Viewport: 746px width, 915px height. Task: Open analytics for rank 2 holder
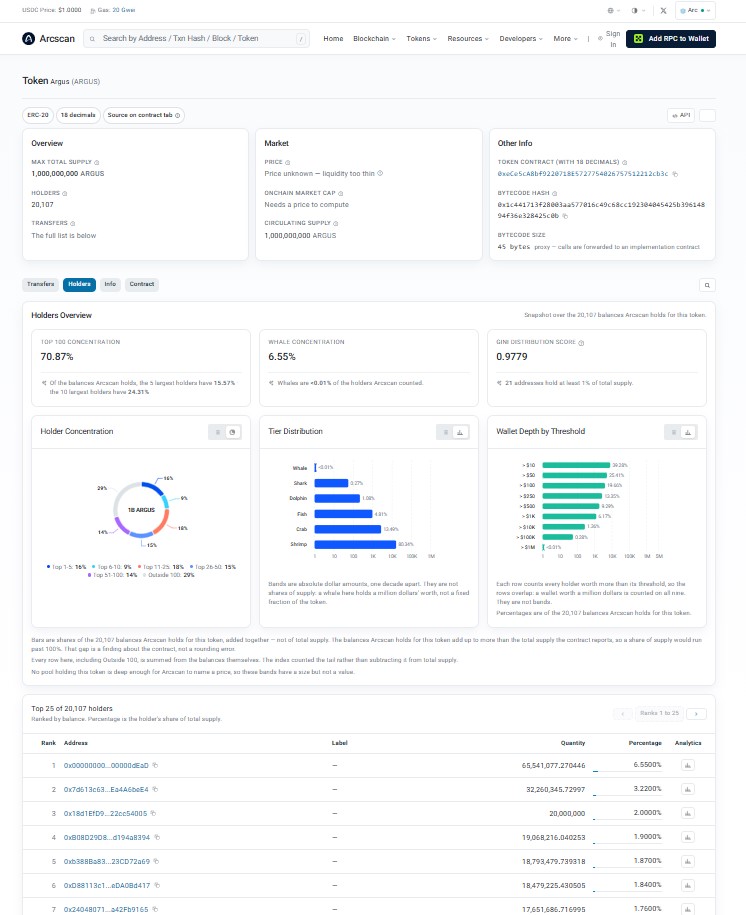click(688, 789)
